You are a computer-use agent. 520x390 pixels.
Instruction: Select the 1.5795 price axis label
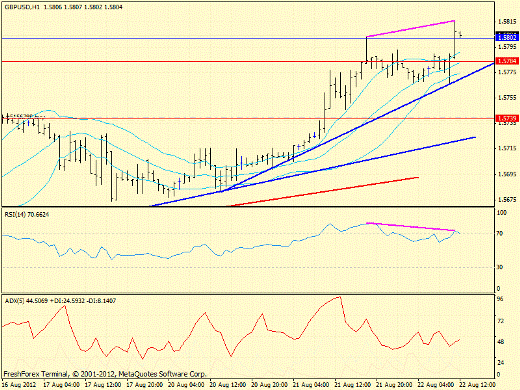pos(507,47)
